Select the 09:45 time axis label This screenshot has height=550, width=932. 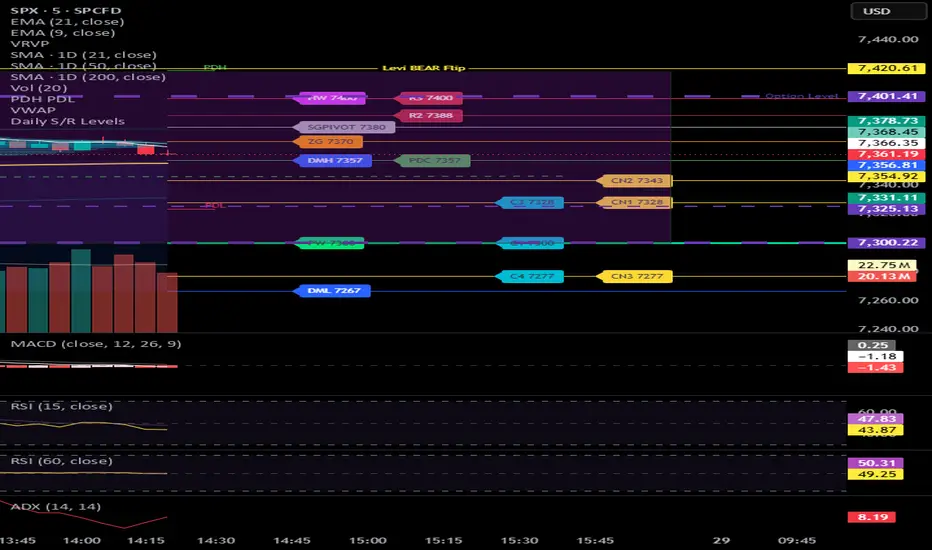pyautogui.click(x=797, y=540)
